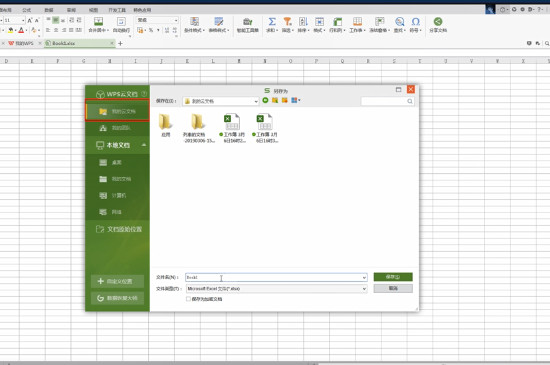Image resolution: width=550 pixels, height=365 pixels.
Task: Switch to the 我的WPS tab
Action: [x=21, y=43]
